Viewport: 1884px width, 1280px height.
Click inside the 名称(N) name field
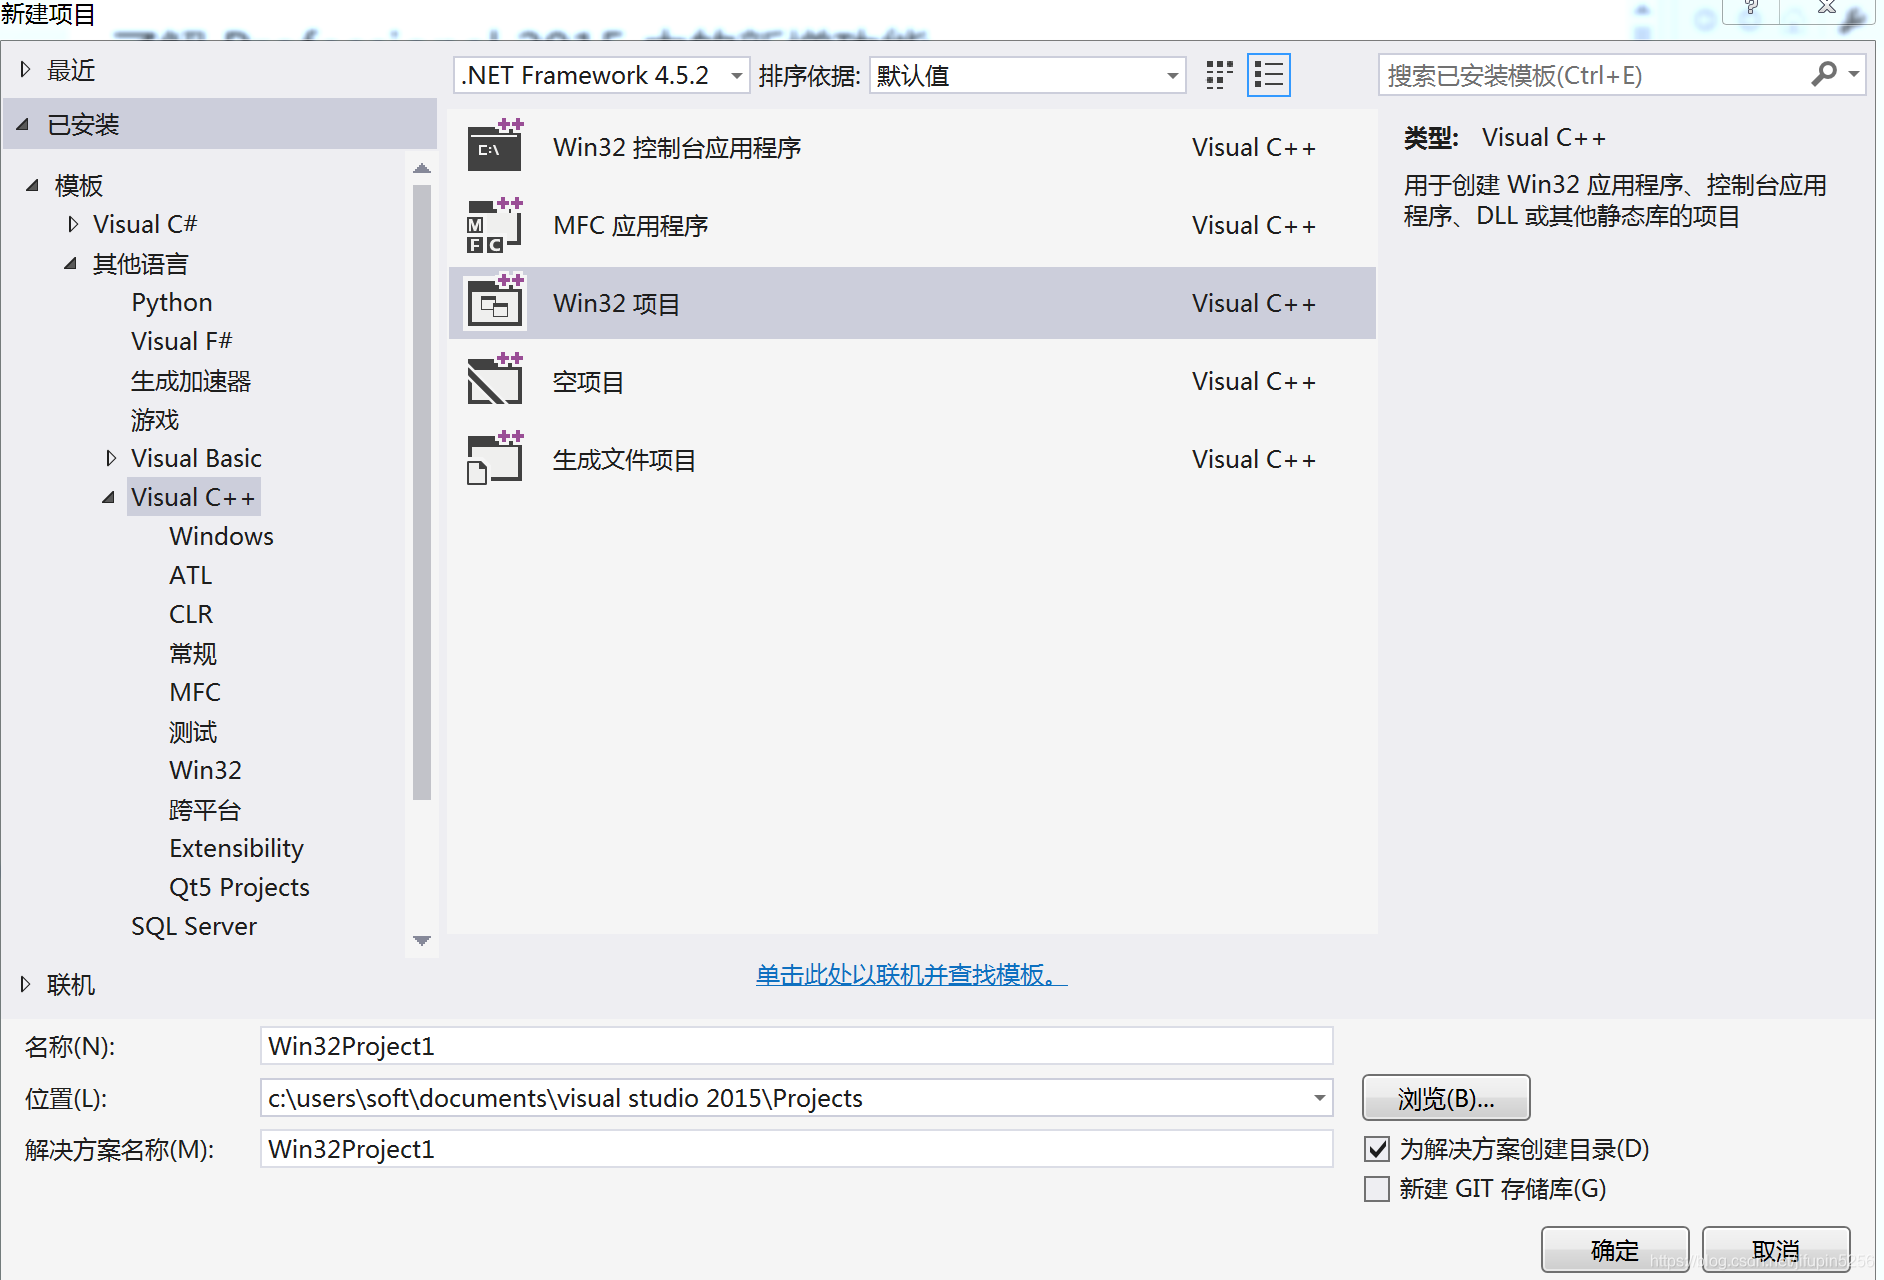(795, 1045)
